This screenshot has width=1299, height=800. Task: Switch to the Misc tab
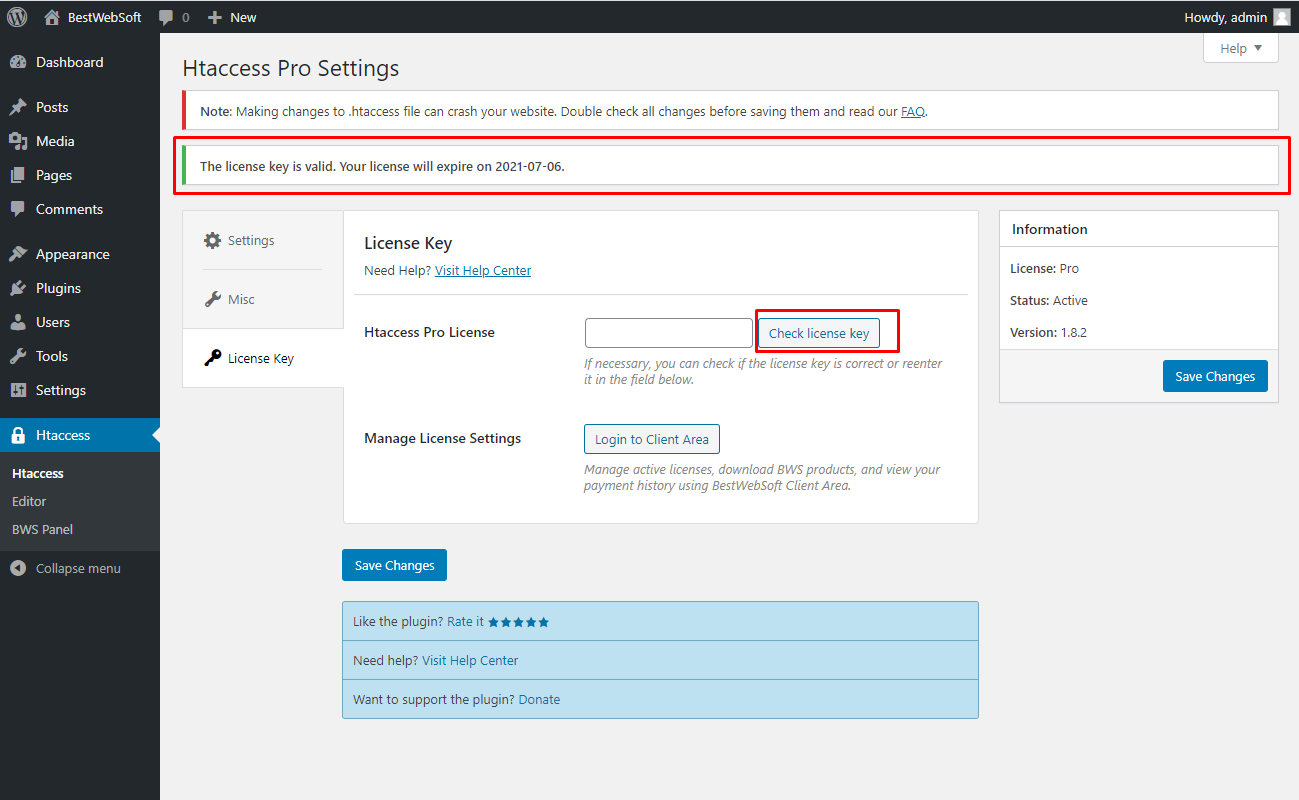pyautogui.click(x=263, y=299)
